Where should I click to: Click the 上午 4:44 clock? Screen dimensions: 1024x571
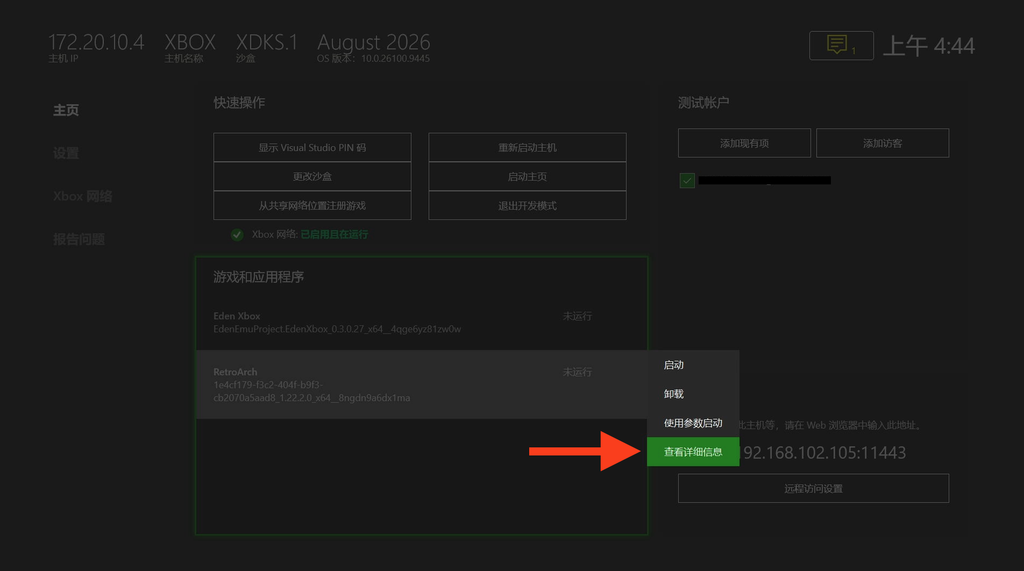pos(929,46)
